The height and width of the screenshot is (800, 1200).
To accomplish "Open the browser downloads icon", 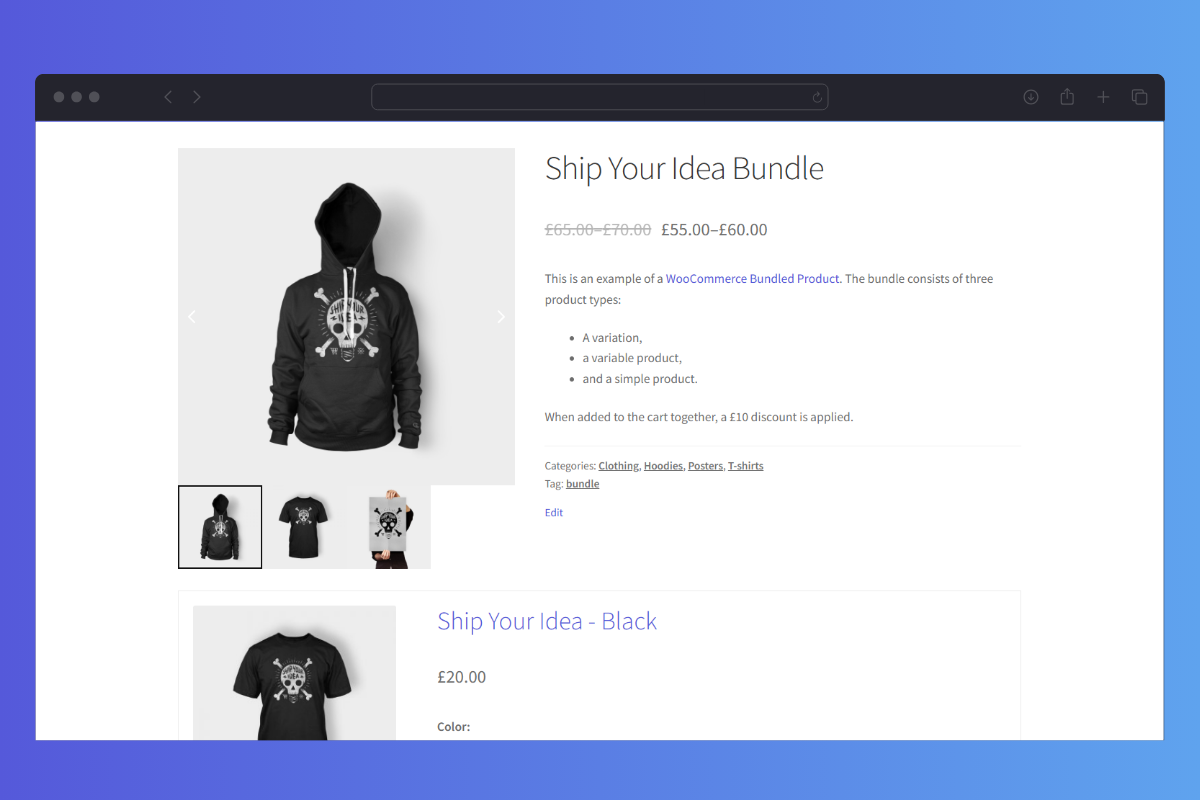I will [x=1031, y=97].
